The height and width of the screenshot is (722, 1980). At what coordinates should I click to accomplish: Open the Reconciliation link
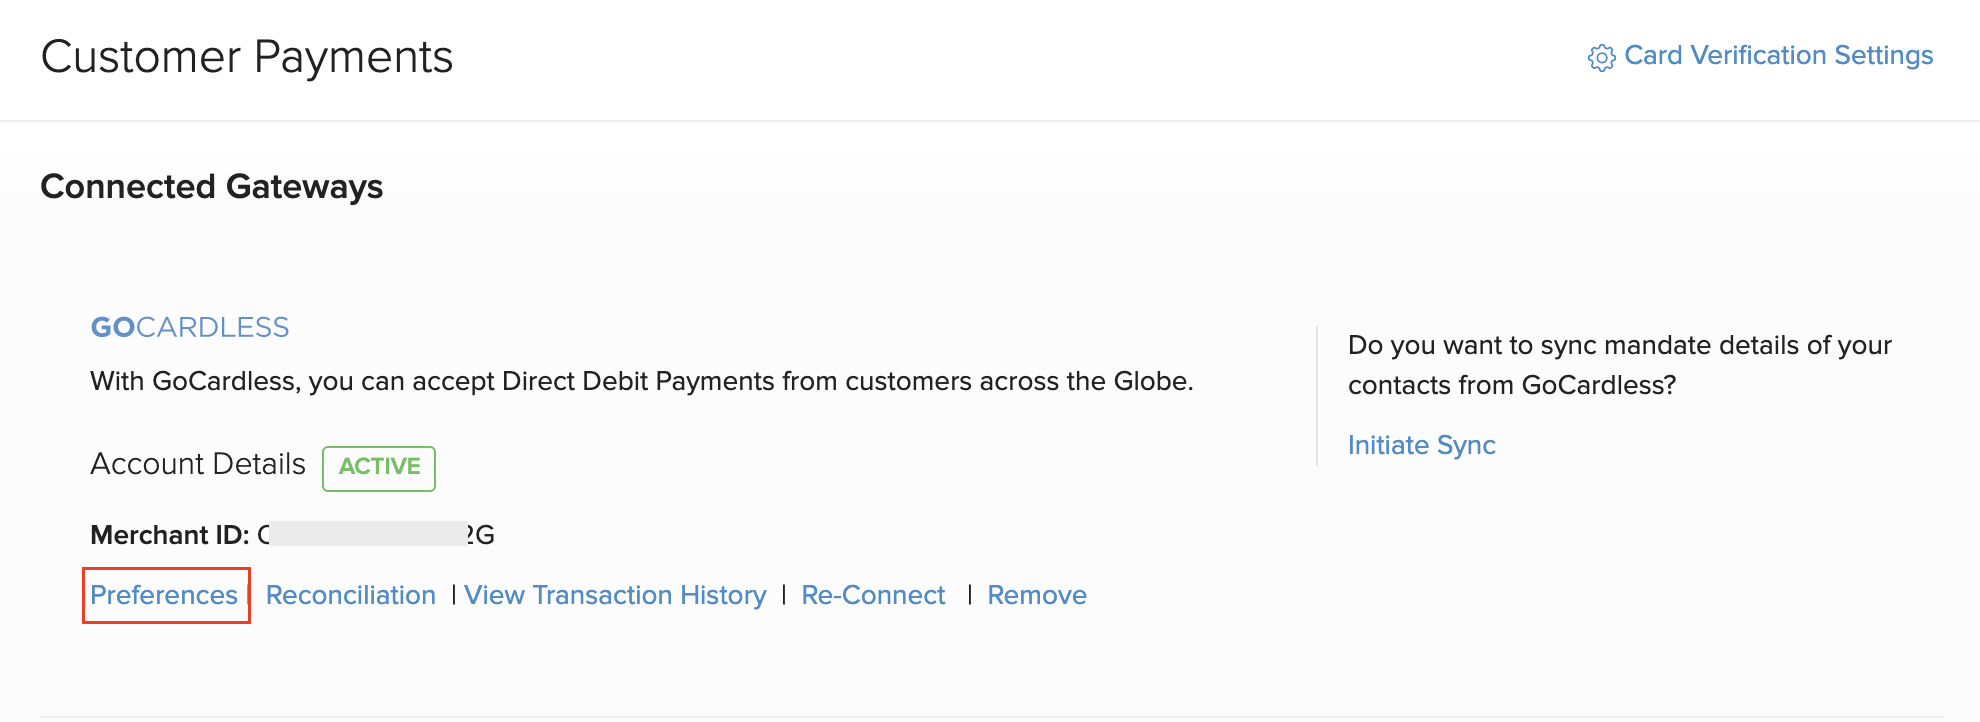tap(350, 595)
